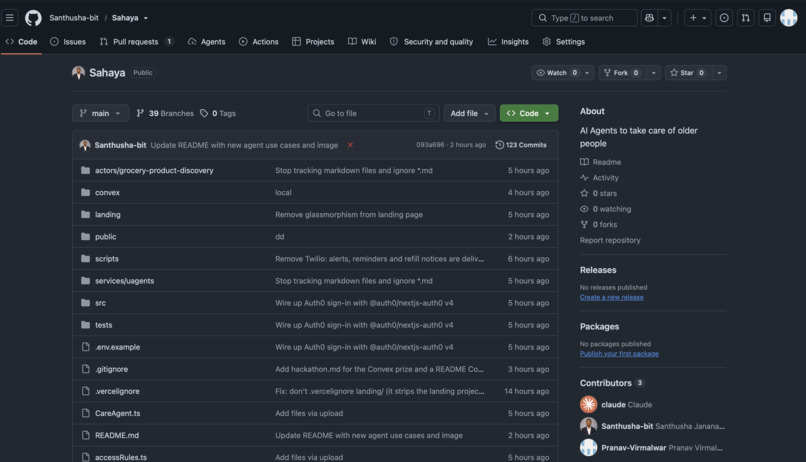The width and height of the screenshot is (806, 462).
Task: Switch to the Actions tab
Action: (x=259, y=42)
